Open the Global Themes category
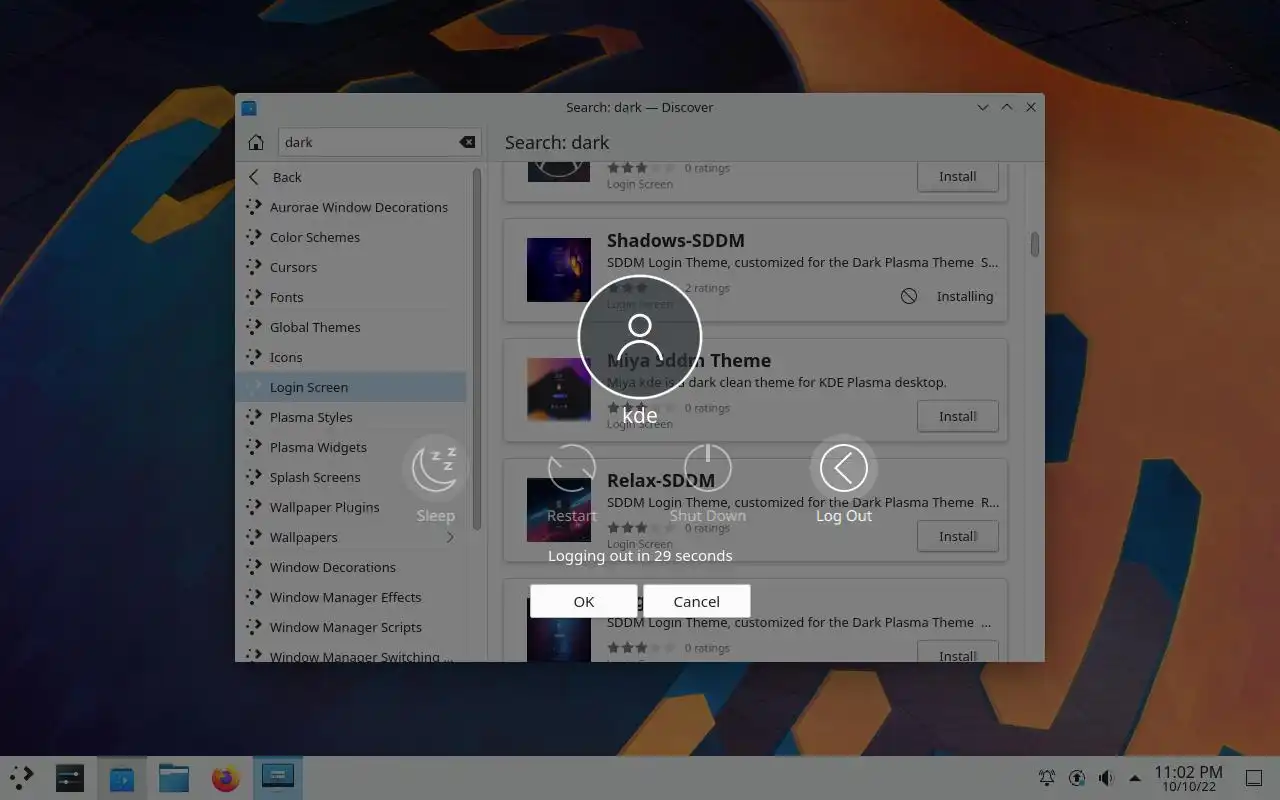This screenshot has height=800, width=1280. pyautogui.click(x=351, y=327)
